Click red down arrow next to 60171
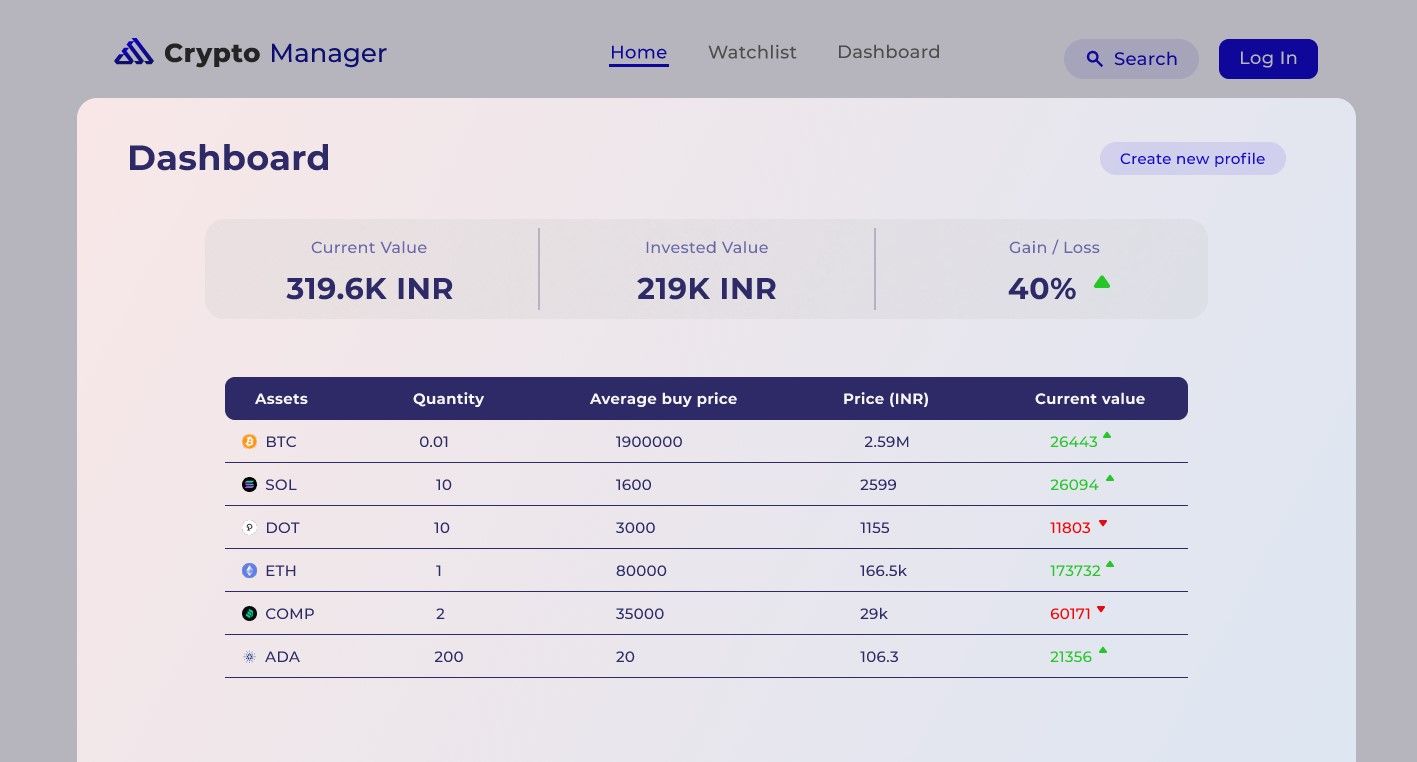The width and height of the screenshot is (1417, 762). click(x=1101, y=609)
